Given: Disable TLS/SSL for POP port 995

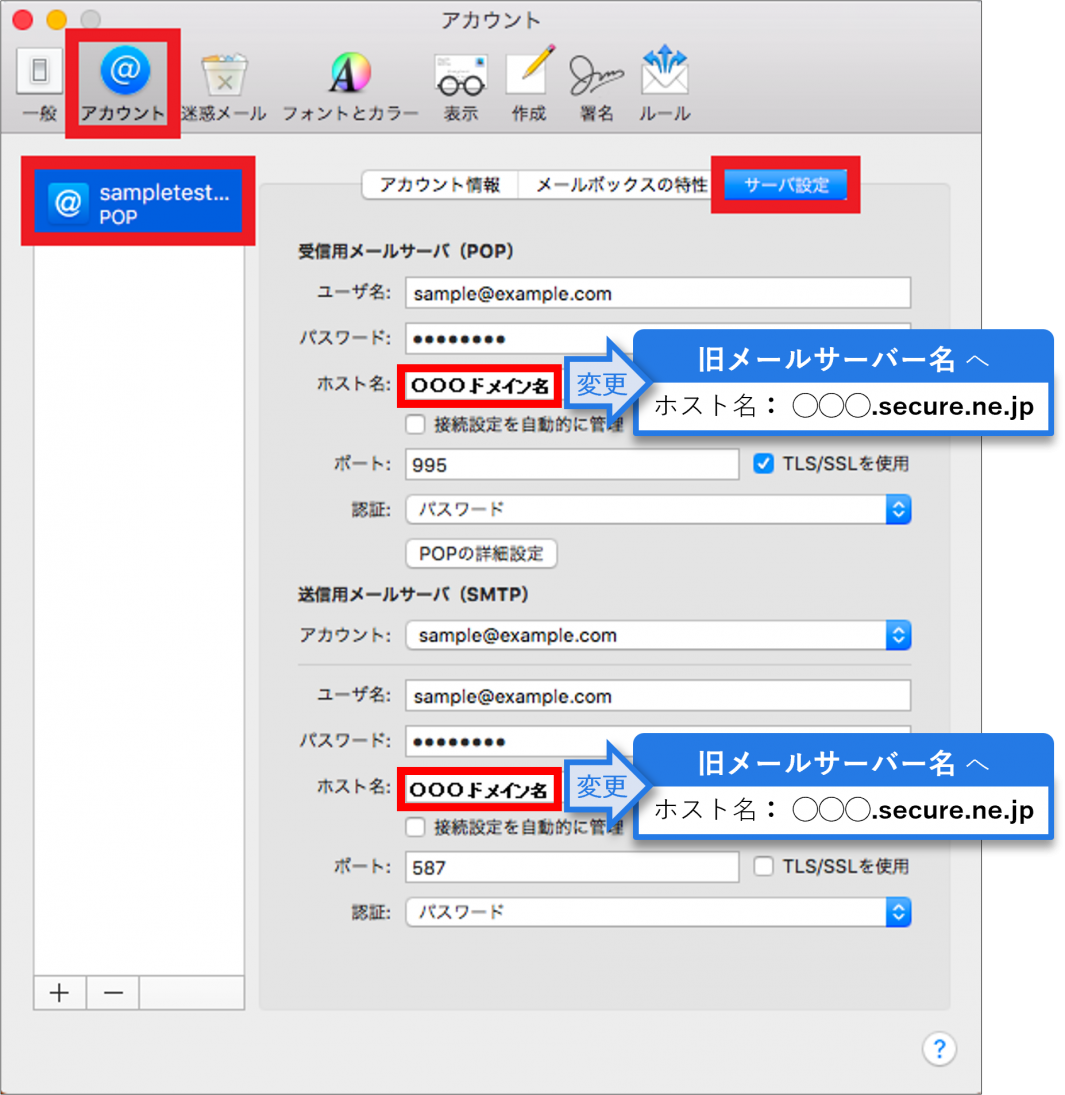Looking at the screenshot, I should 764,464.
